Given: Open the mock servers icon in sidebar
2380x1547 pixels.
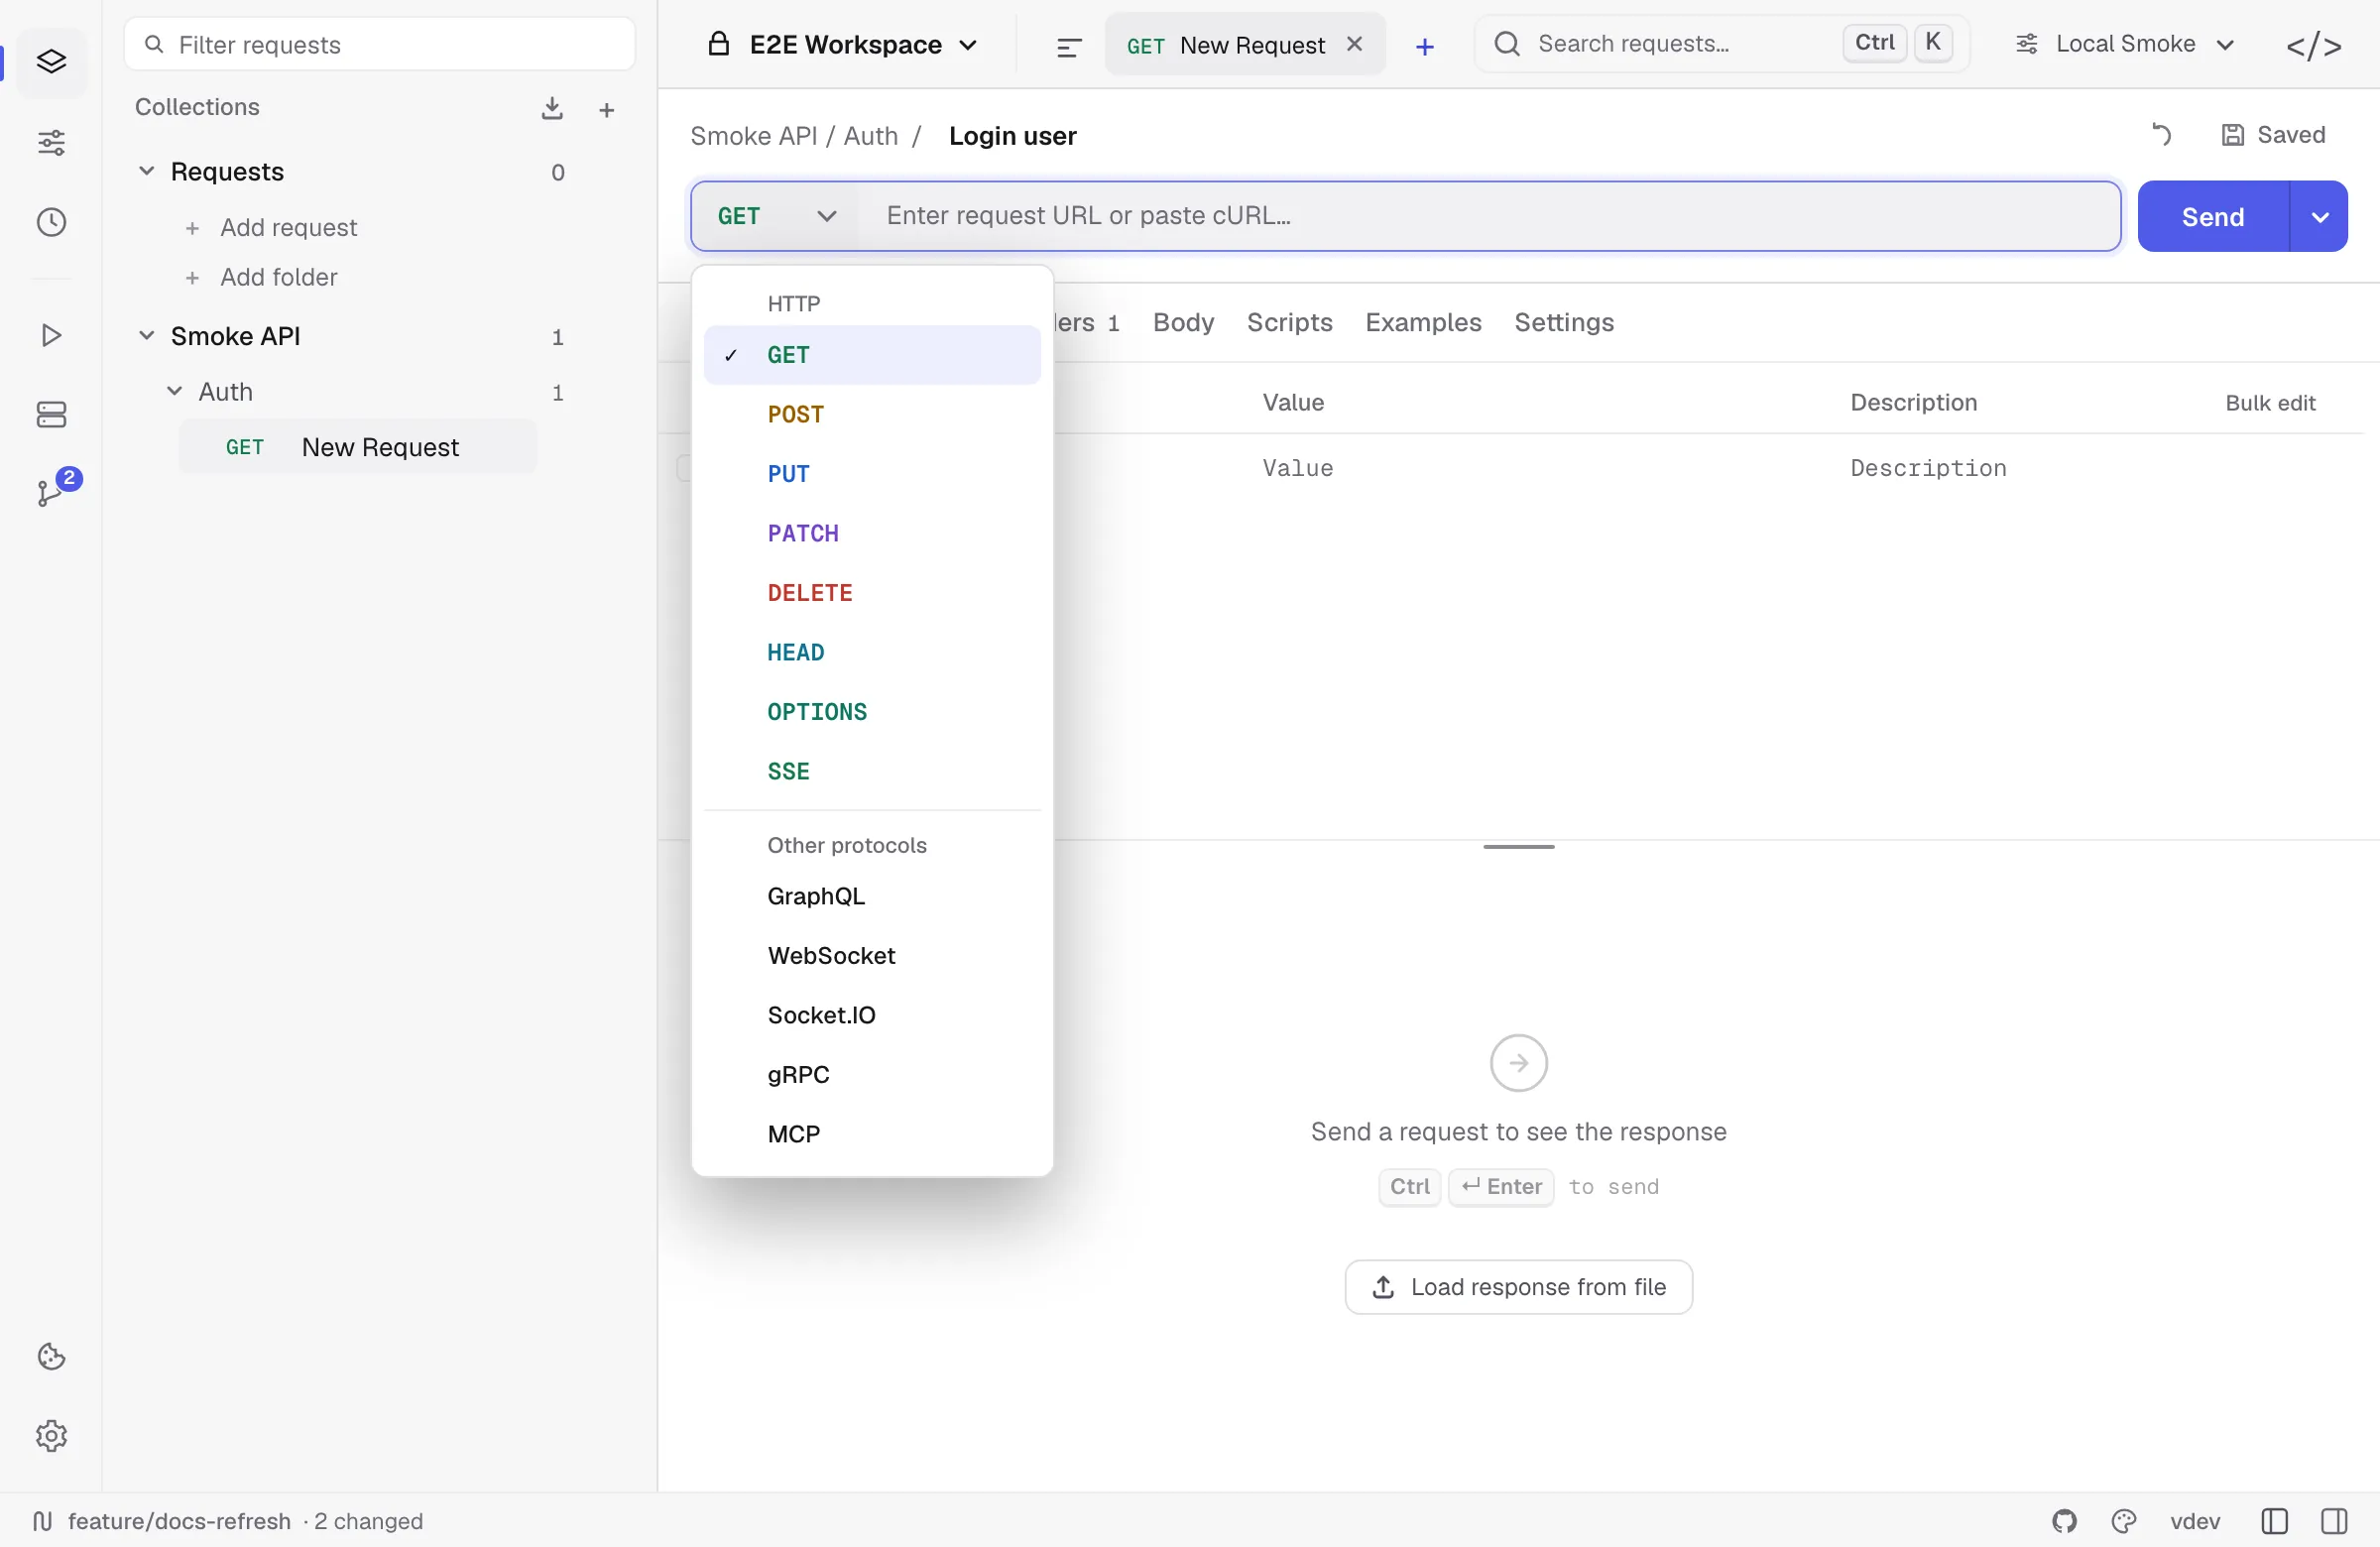Looking at the screenshot, I should coord(51,414).
